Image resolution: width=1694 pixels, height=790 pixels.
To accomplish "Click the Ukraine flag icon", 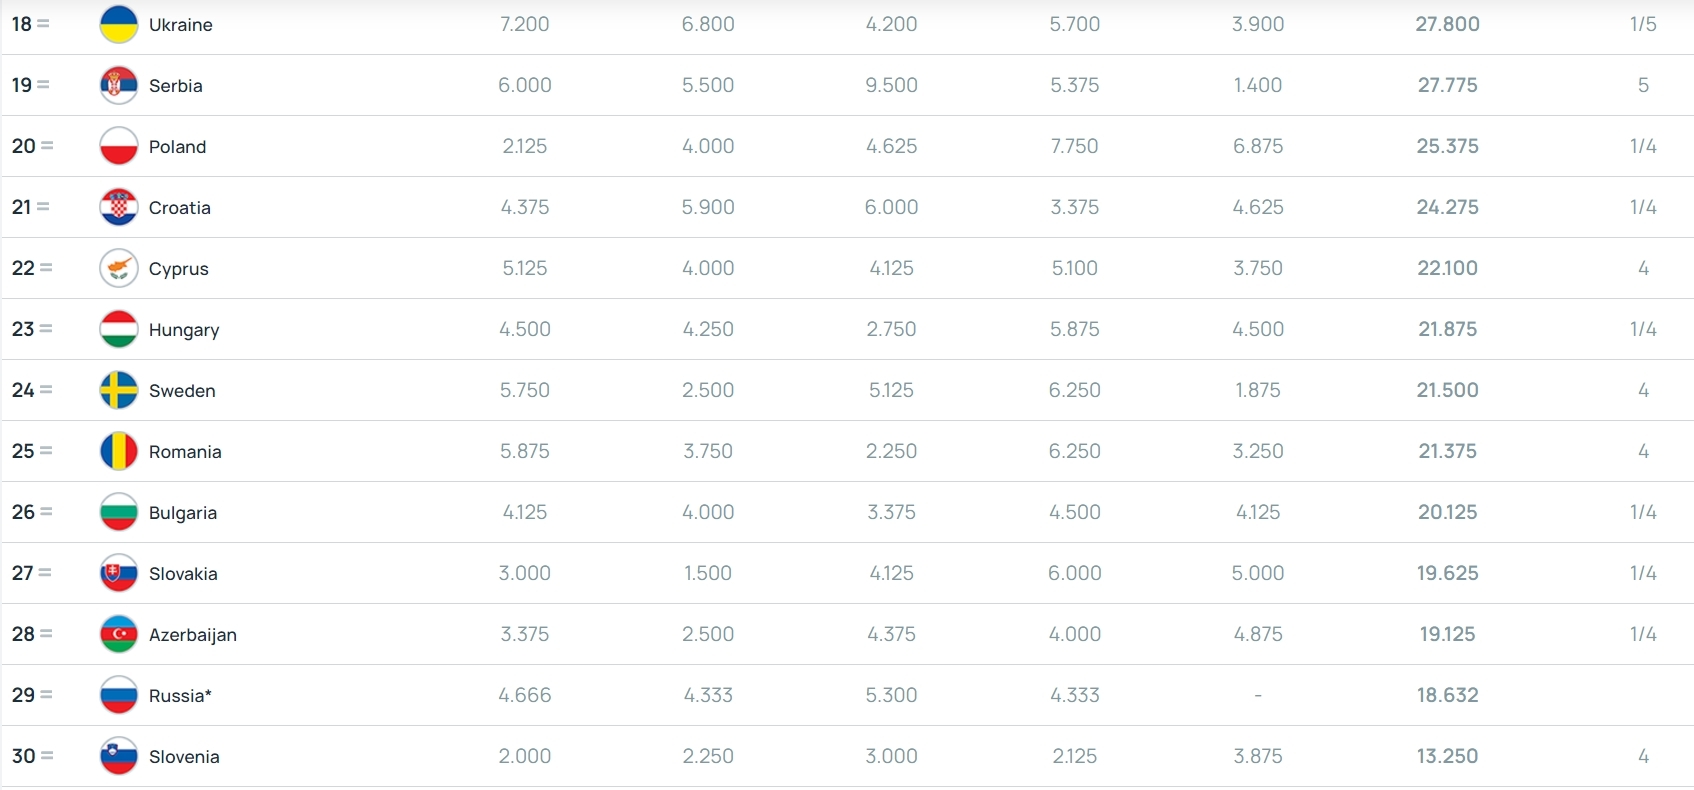I will coord(119,24).
